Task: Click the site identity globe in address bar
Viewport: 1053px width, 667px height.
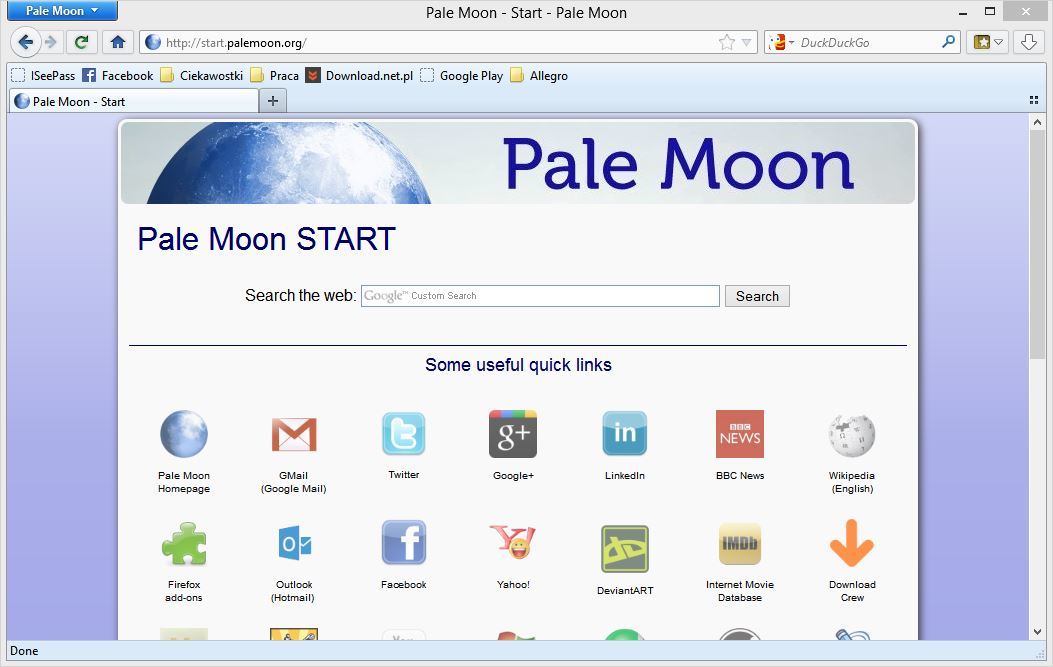Action: tap(153, 42)
